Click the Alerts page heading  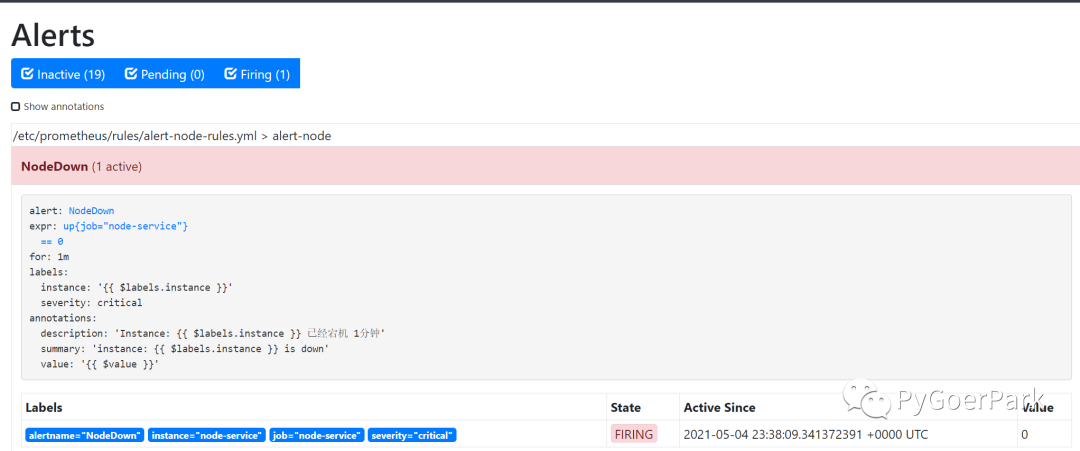coord(53,35)
